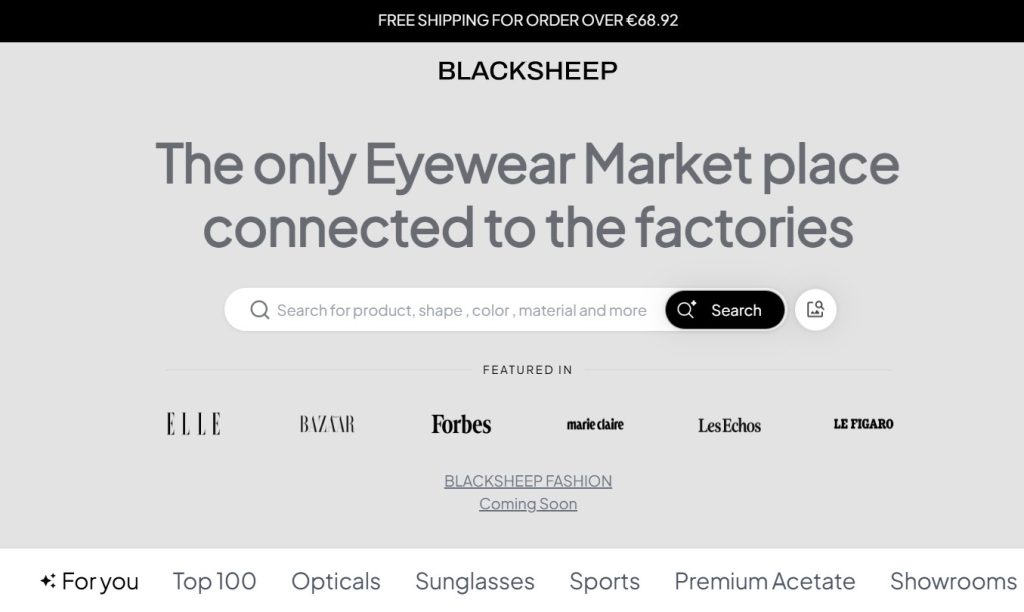The height and width of the screenshot is (612, 1024).
Task: Switch to the Top 100 tab
Action: 214,581
